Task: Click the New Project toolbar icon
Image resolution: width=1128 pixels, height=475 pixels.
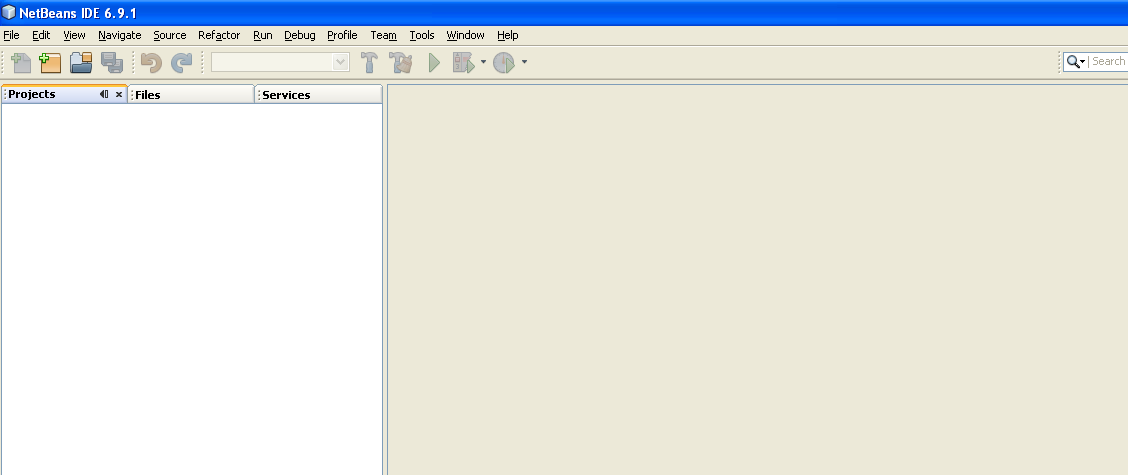Action: (50, 63)
